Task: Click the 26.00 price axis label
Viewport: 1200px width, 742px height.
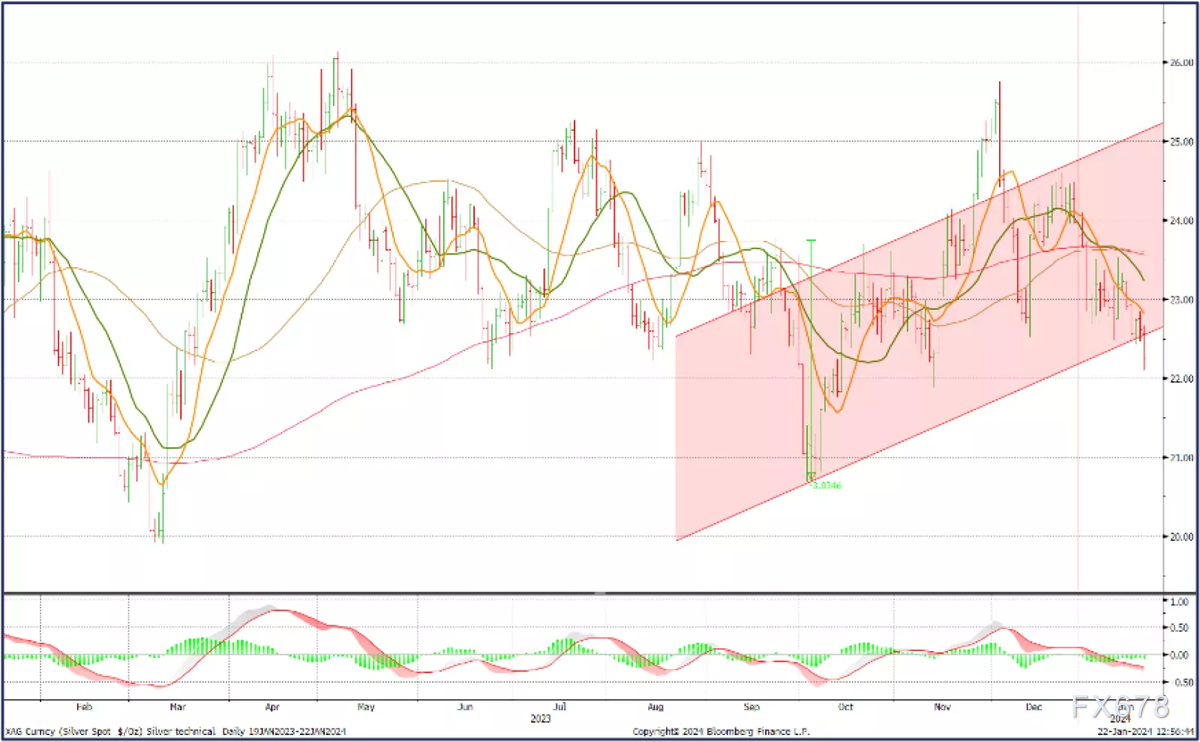Action: point(1181,63)
